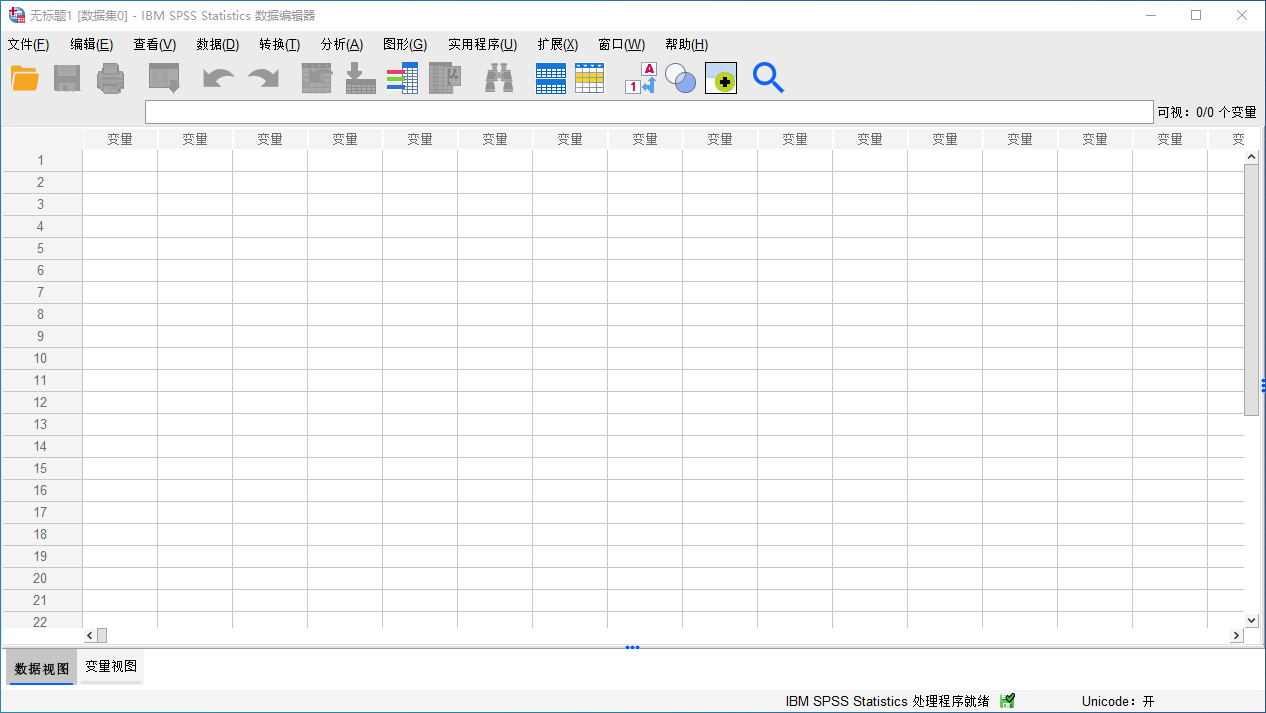1266x713 pixels.
Task: Switch to the 变量视图 tab
Action: click(x=111, y=667)
